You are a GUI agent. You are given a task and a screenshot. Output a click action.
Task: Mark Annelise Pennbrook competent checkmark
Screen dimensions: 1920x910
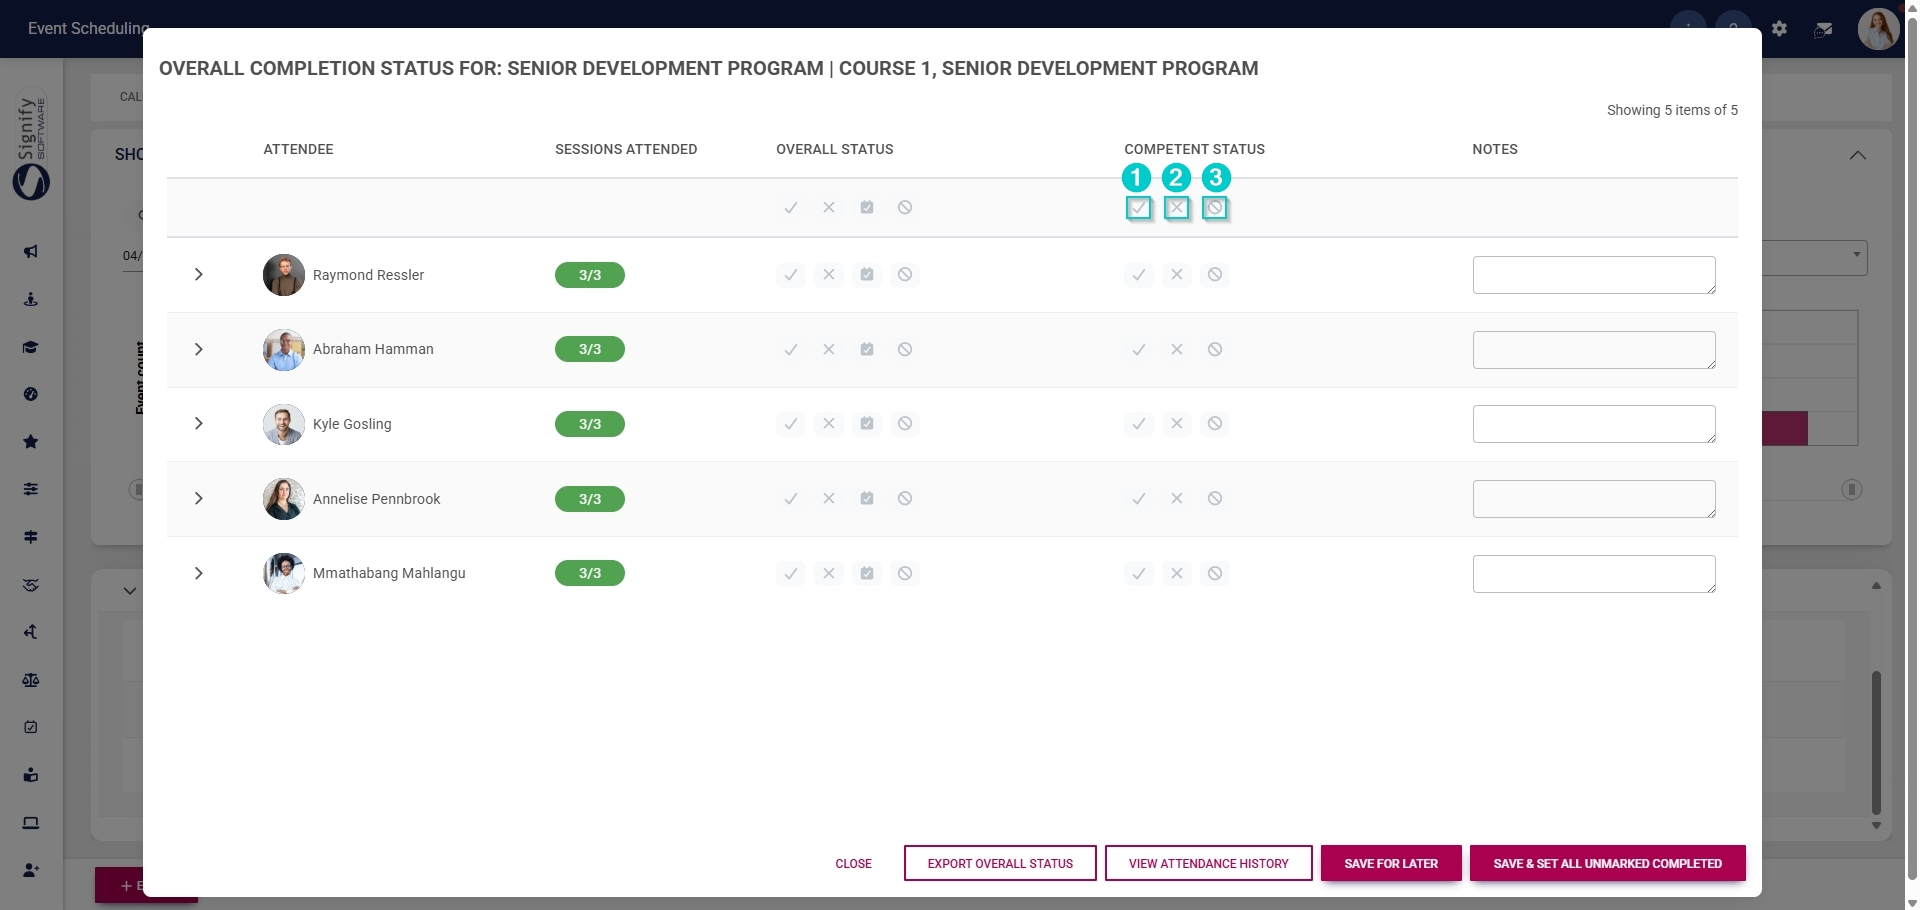pyautogui.click(x=1139, y=499)
